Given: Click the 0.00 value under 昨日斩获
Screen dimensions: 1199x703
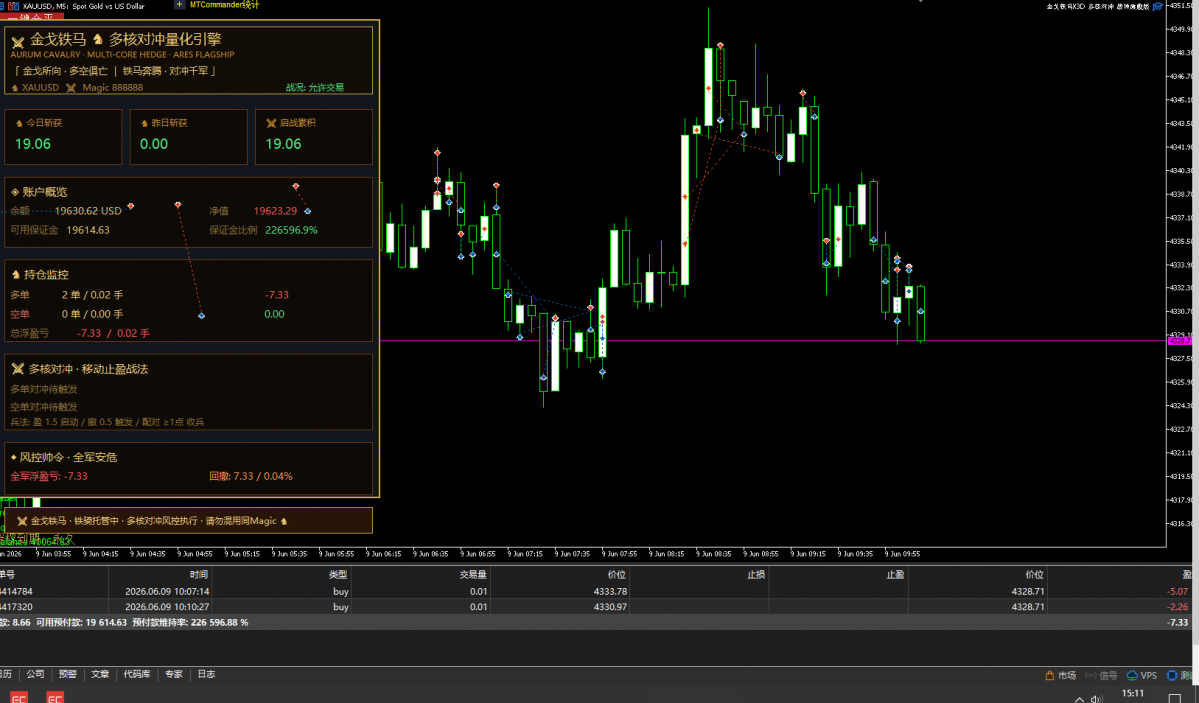Looking at the screenshot, I should pyautogui.click(x=154, y=144).
